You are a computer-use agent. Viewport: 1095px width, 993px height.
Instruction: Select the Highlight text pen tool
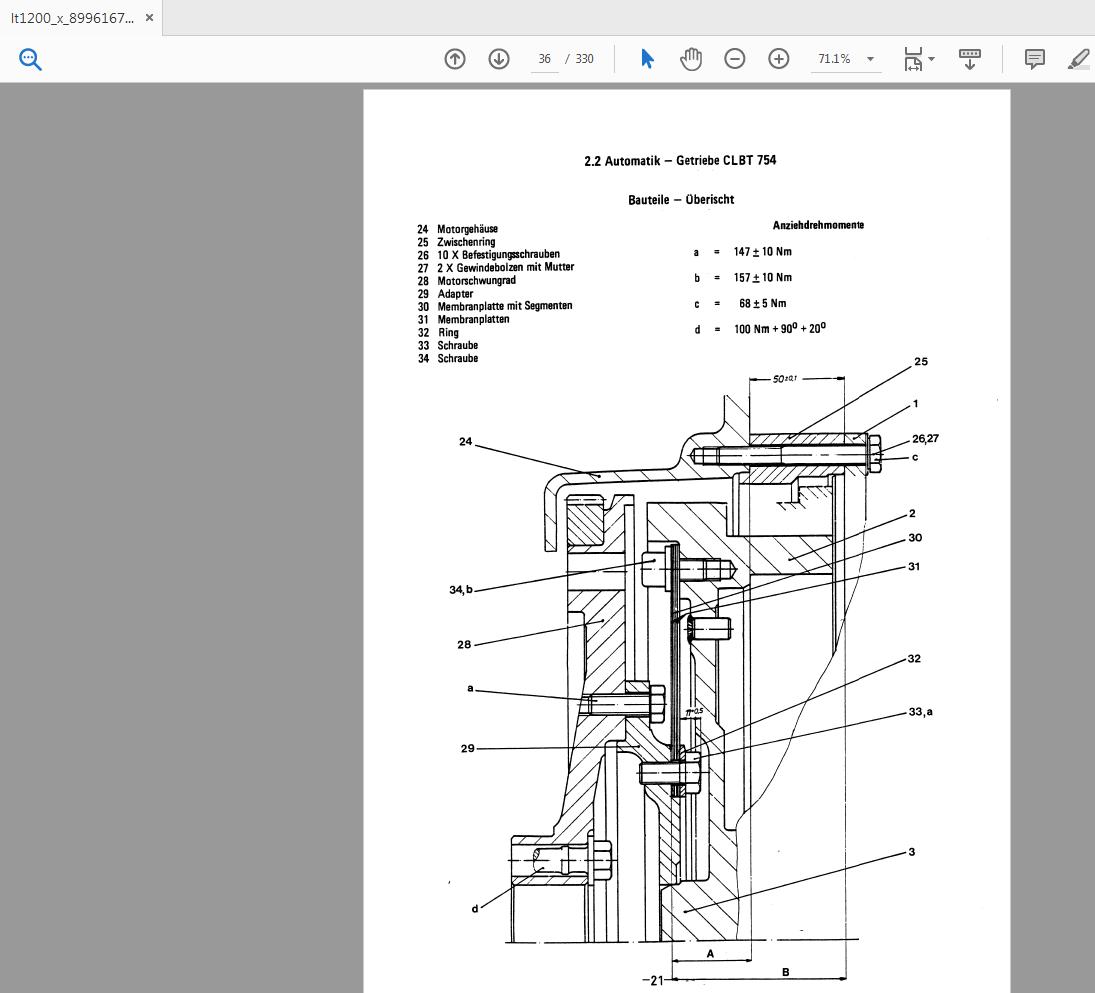click(x=1078, y=59)
